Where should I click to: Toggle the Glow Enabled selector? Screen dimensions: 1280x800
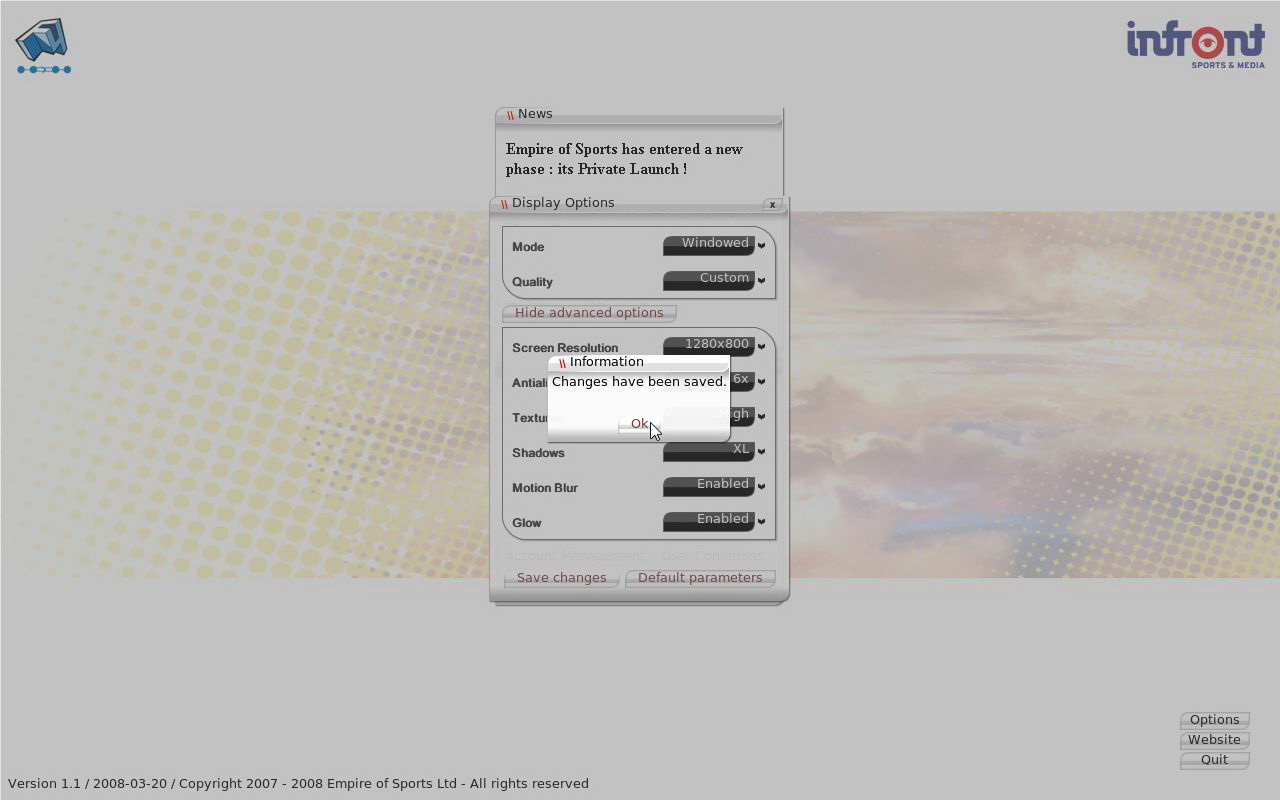(713, 522)
